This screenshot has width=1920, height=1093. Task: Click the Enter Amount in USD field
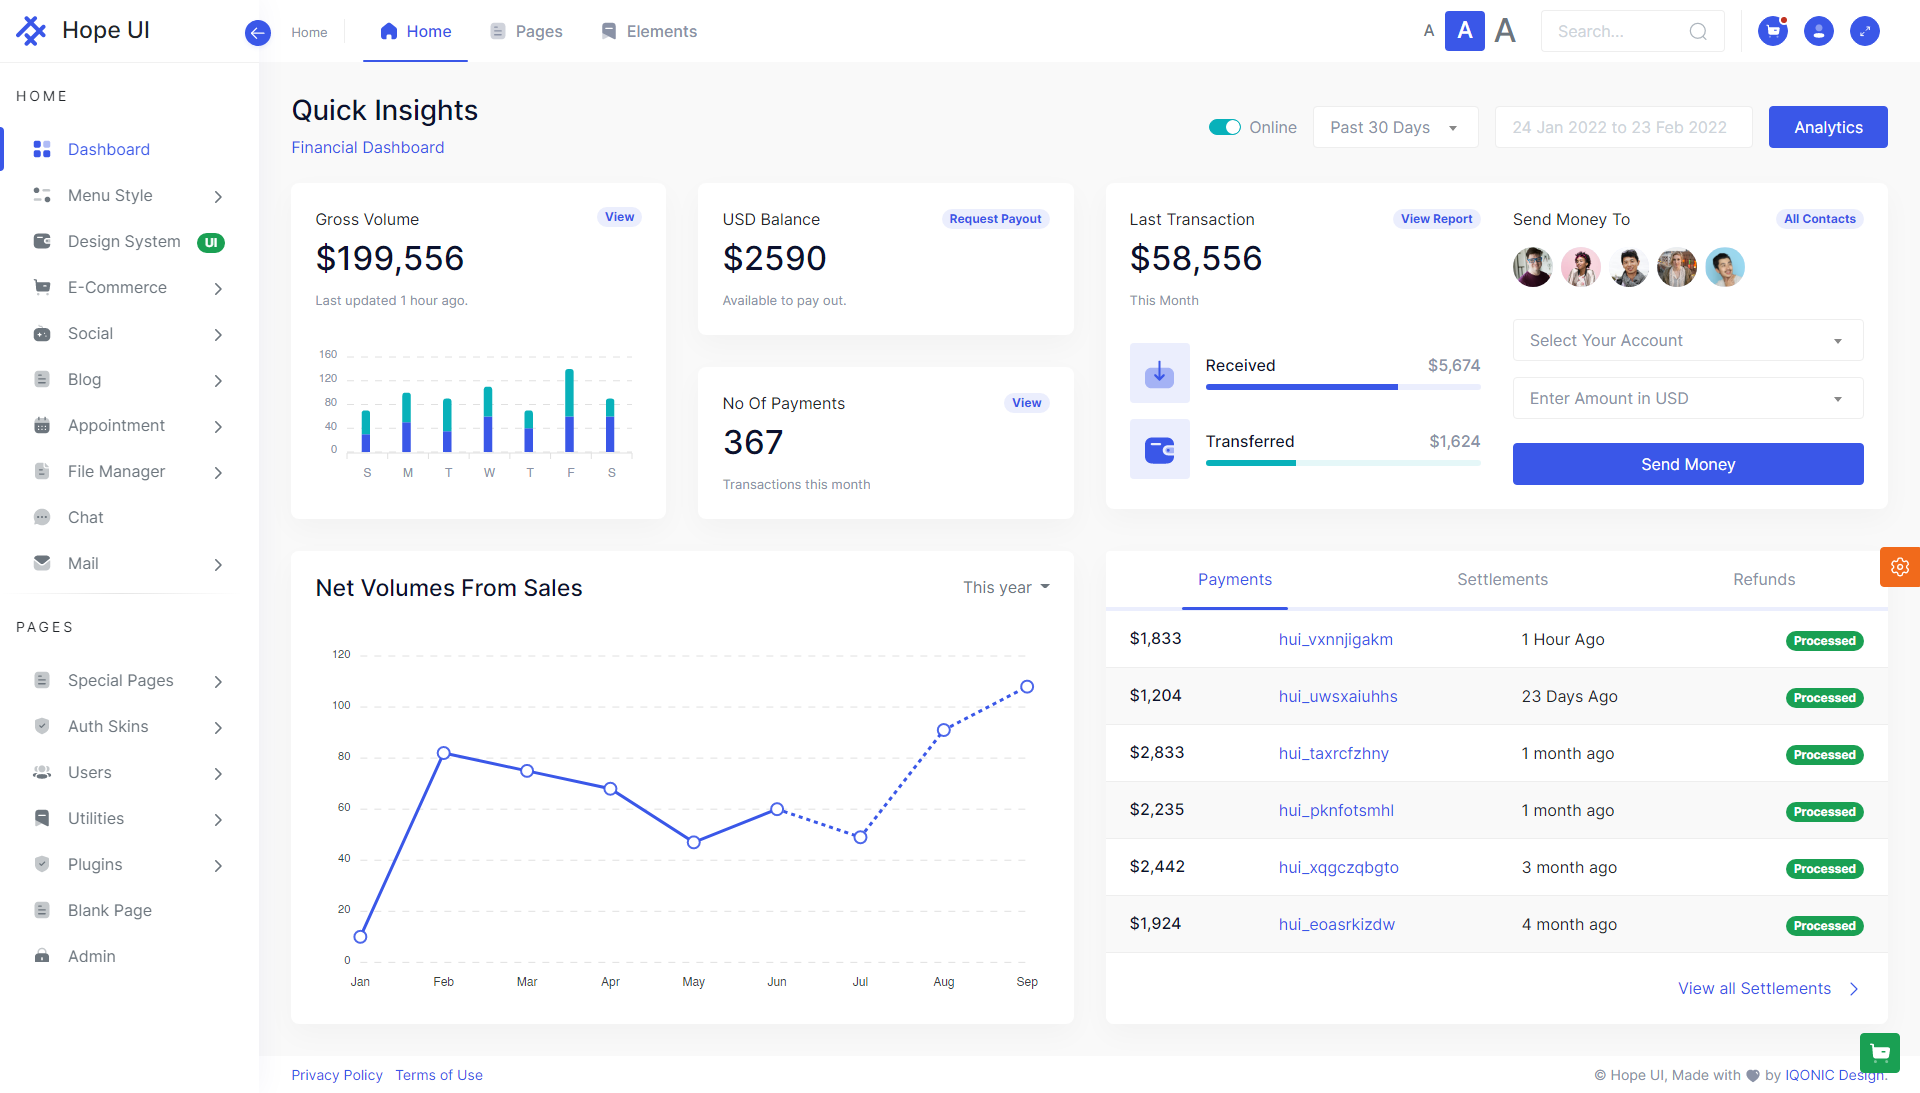point(1688,398)
